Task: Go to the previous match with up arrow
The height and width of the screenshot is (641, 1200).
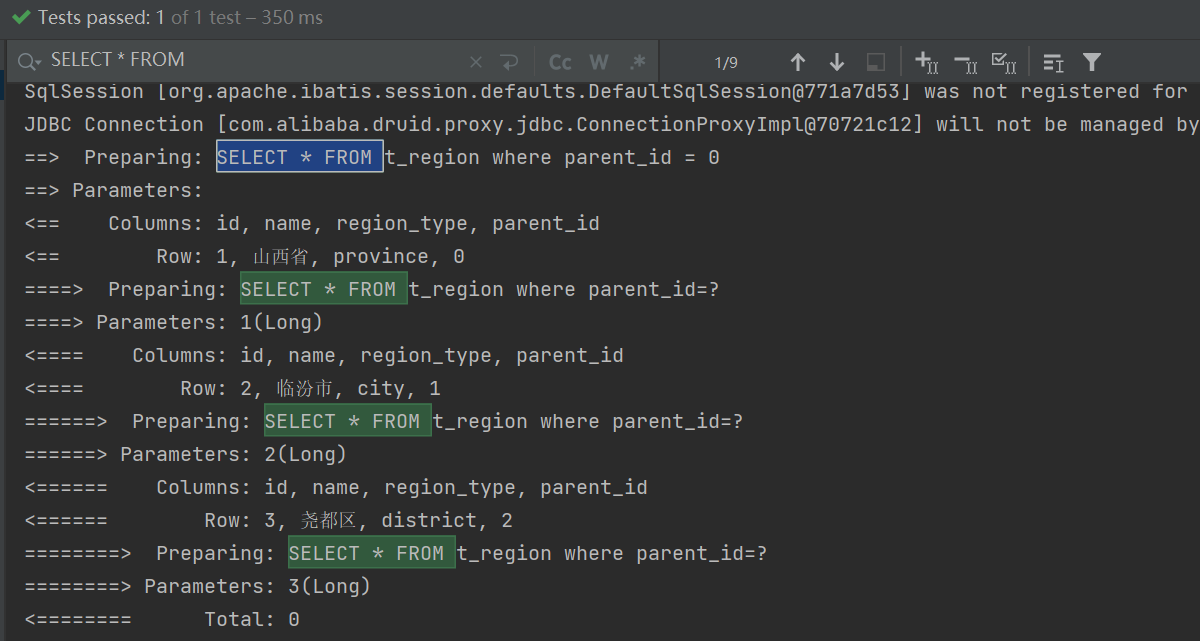Action: point(797,61)
